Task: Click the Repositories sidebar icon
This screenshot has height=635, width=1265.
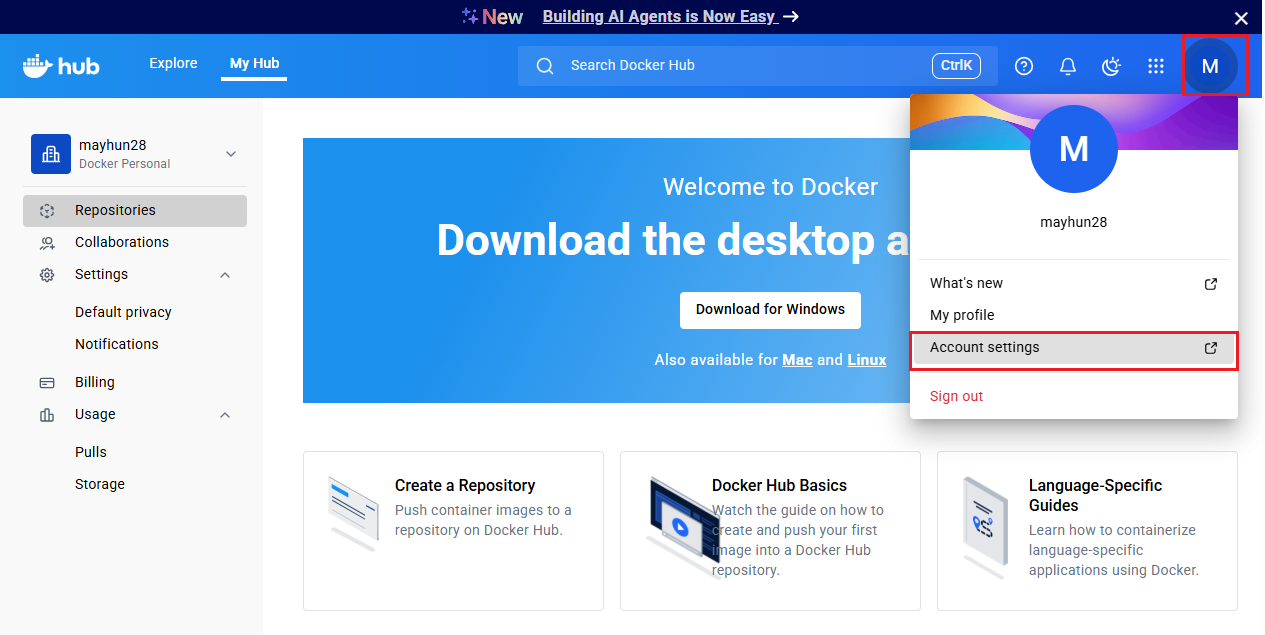Action: tap(47, 211)
